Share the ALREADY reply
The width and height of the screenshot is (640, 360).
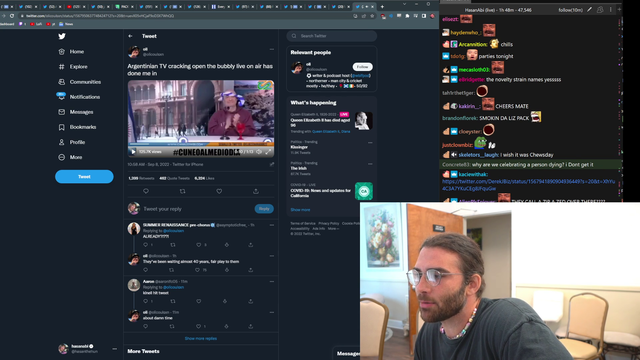point(251,245)
